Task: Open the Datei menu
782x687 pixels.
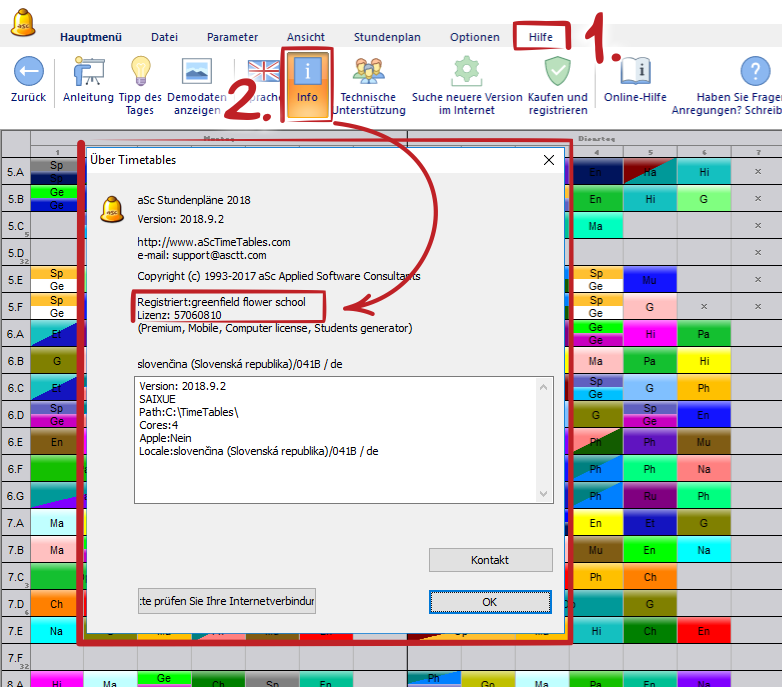Action: click(165, 37)
